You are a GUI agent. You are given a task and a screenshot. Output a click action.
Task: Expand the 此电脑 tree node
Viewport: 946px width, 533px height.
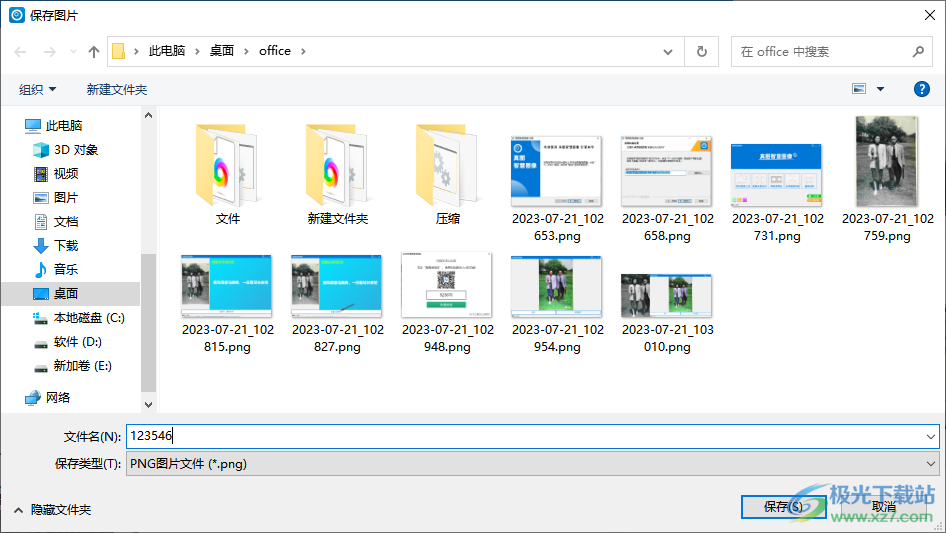pyautogui.click(x=14, y=126)
